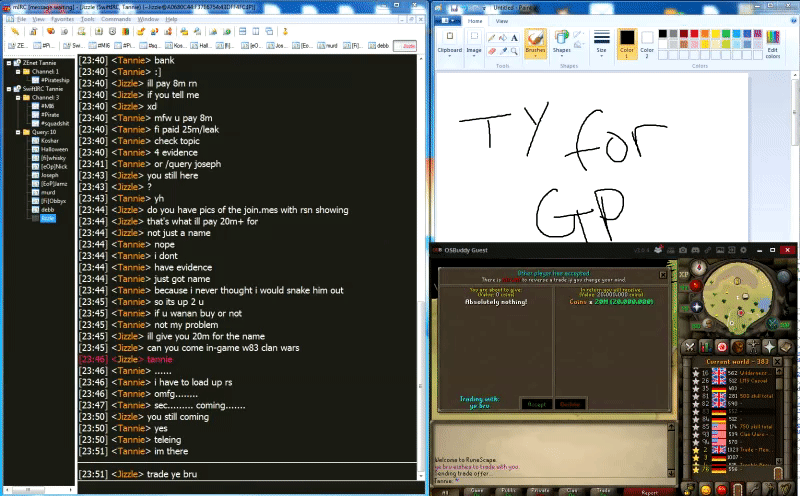This screenshot has height=496, width=800.
Task: Open the Combat Options crossed swords tab
Action: coord(690,347)
